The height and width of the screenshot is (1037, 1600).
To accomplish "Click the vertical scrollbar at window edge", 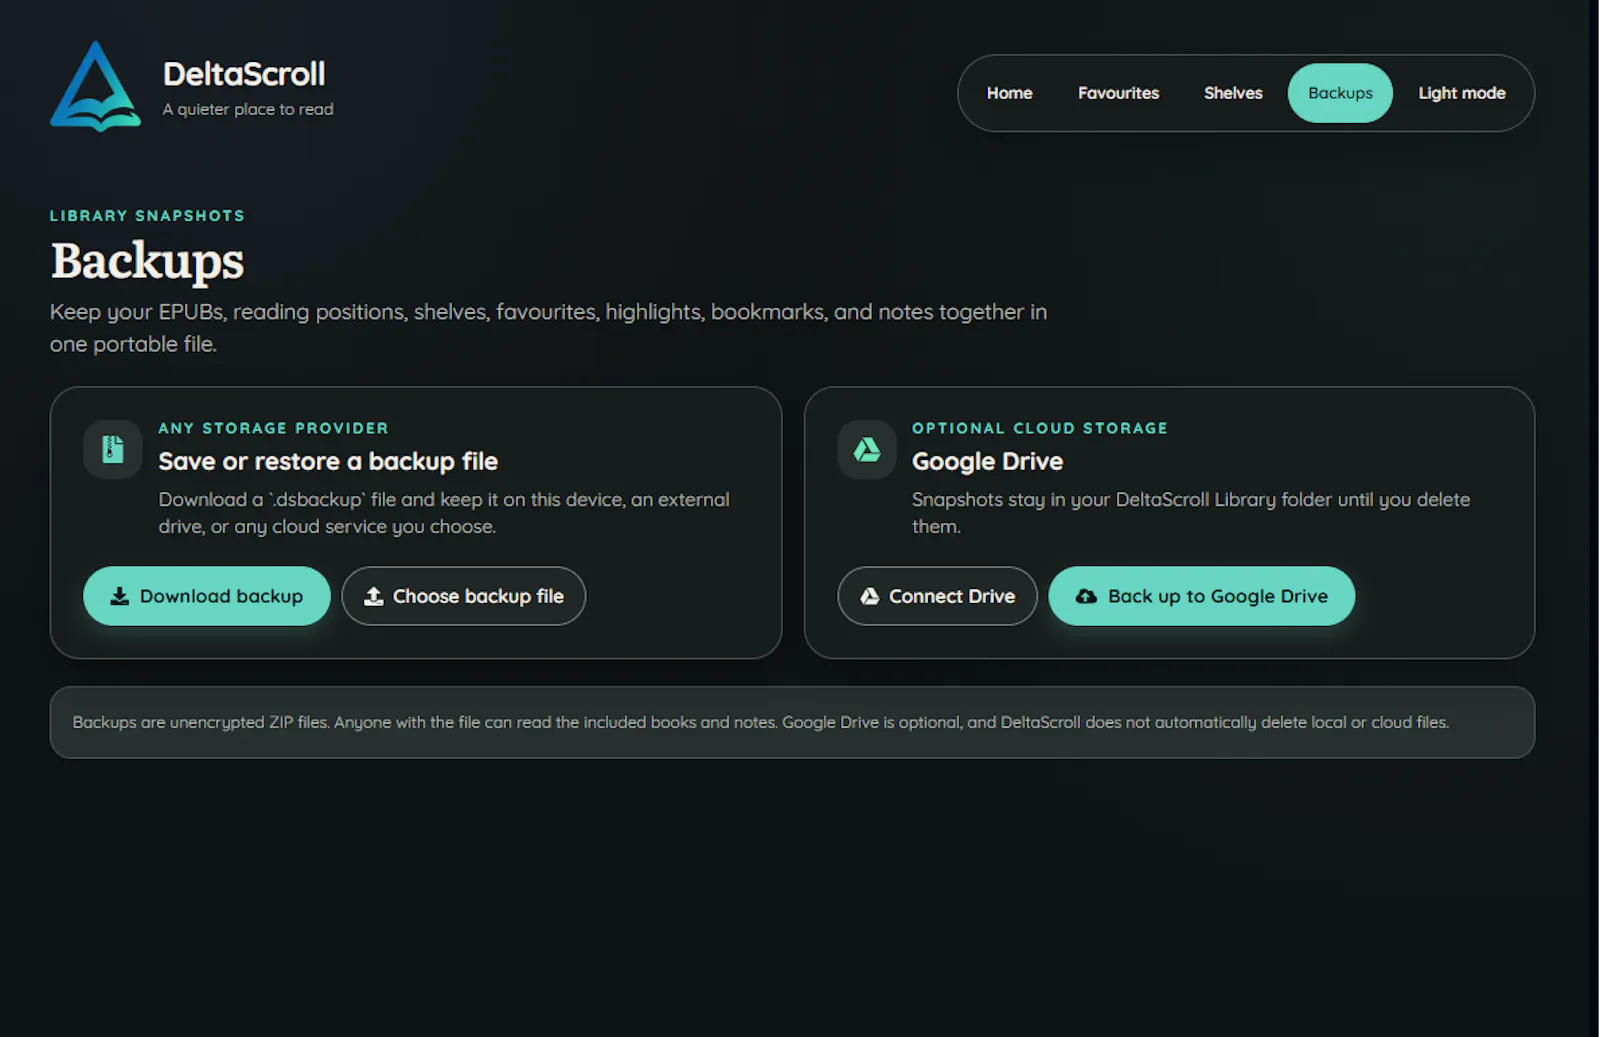I will (1594, 518).
